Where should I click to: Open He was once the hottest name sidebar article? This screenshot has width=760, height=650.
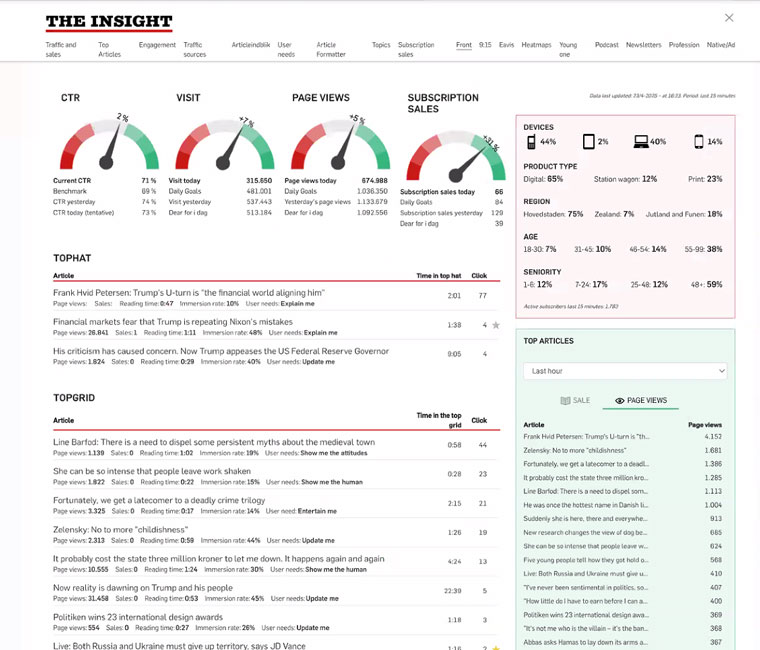point(586,505)
